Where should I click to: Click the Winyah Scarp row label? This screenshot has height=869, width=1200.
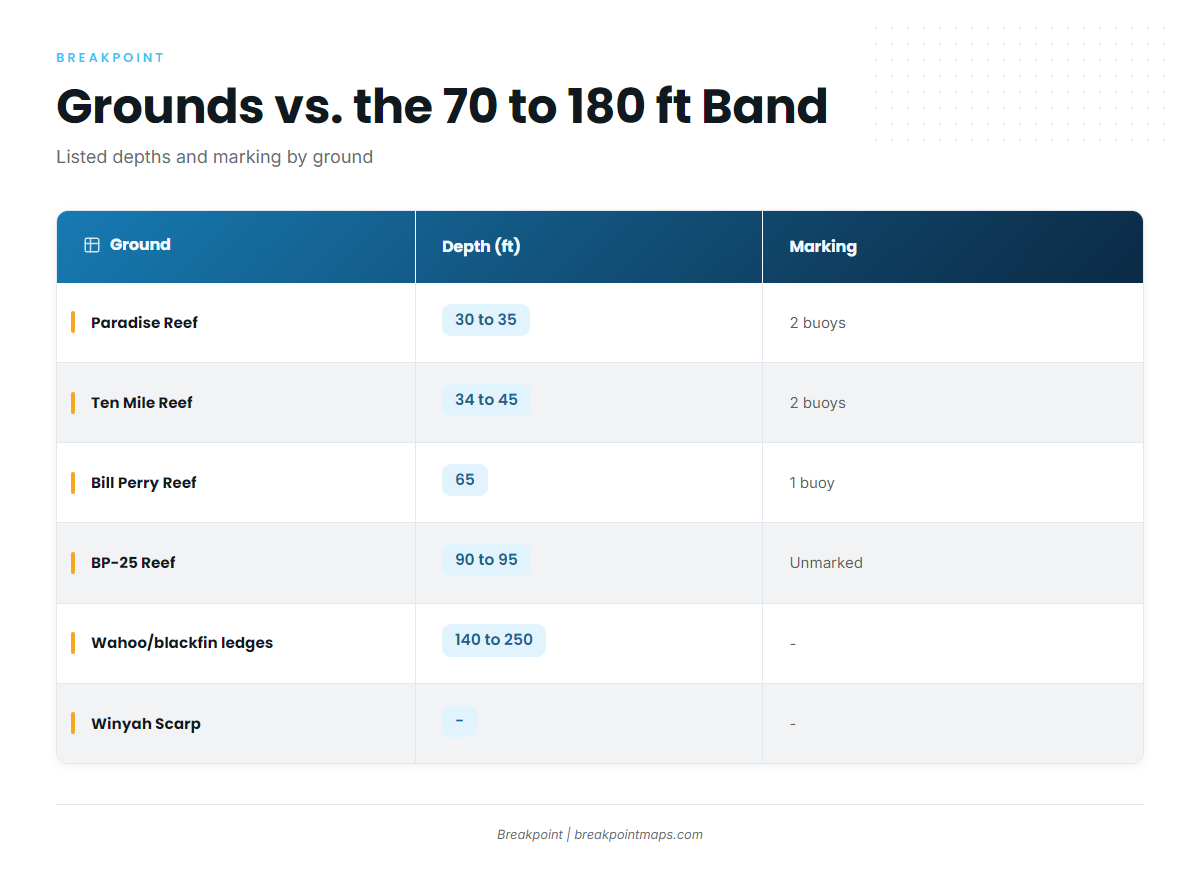click(x=146, y=724)
